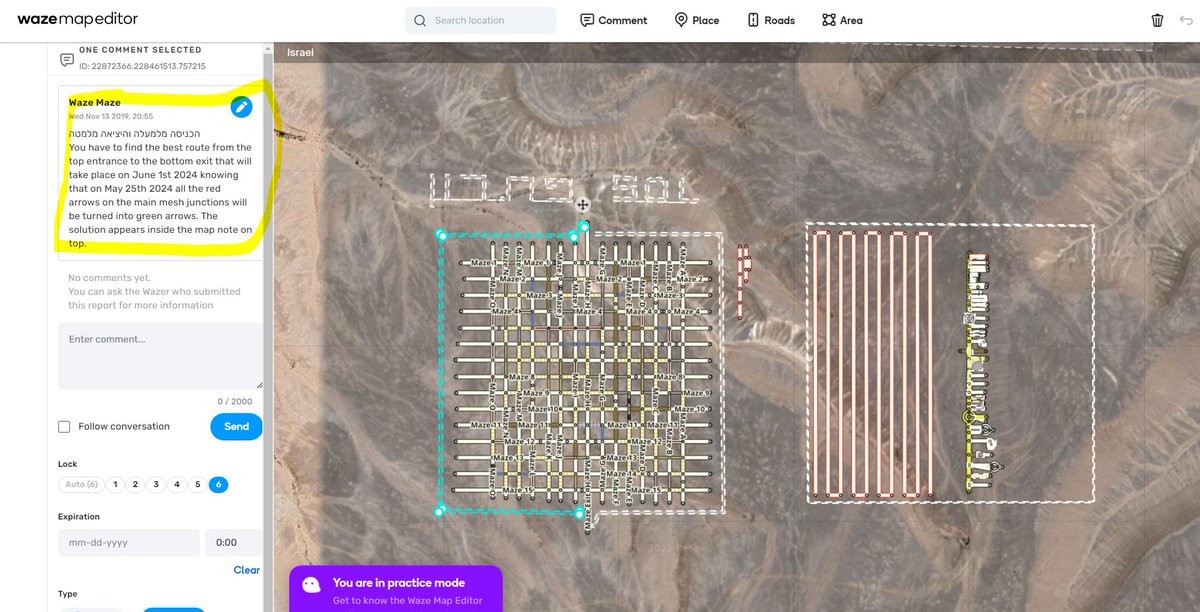The height and width of the screenshot is (612, 1200).
Task: Click the top-left cyan vertex of selected area
Action: pos(441,235)
